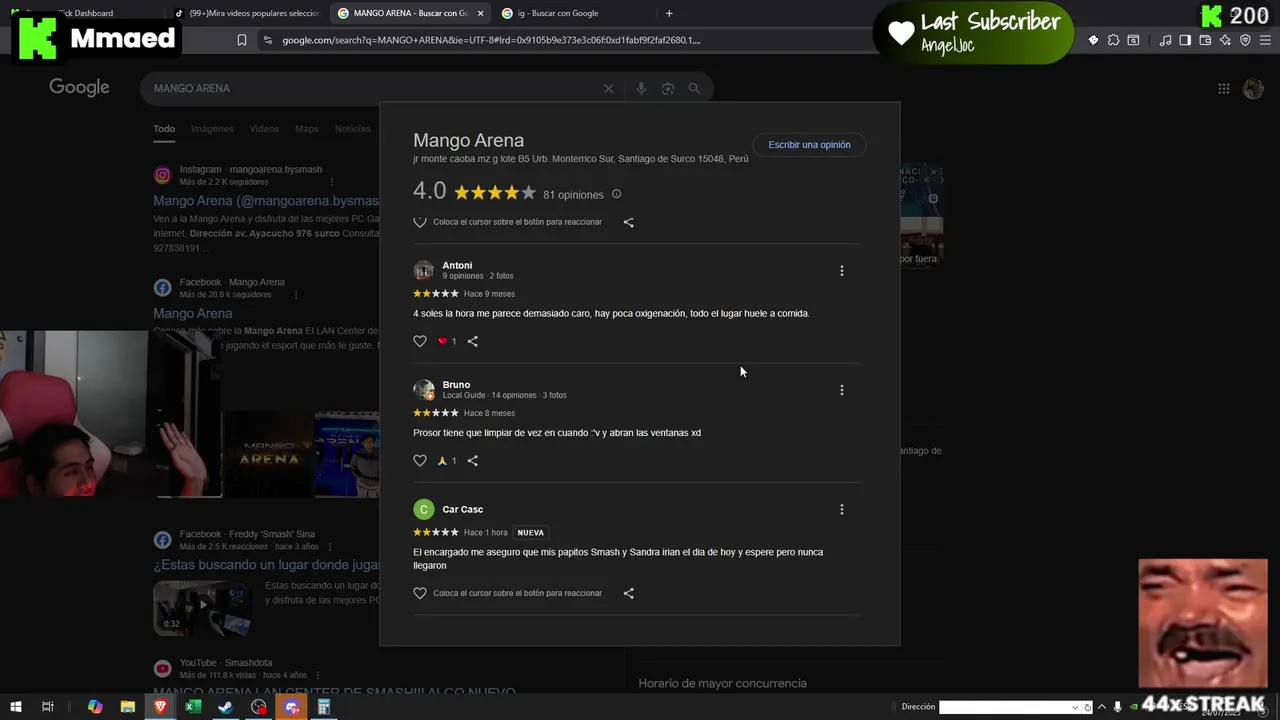Search by image with Google Lens icon
This screenshot has height=720, width=1280.
668,88
